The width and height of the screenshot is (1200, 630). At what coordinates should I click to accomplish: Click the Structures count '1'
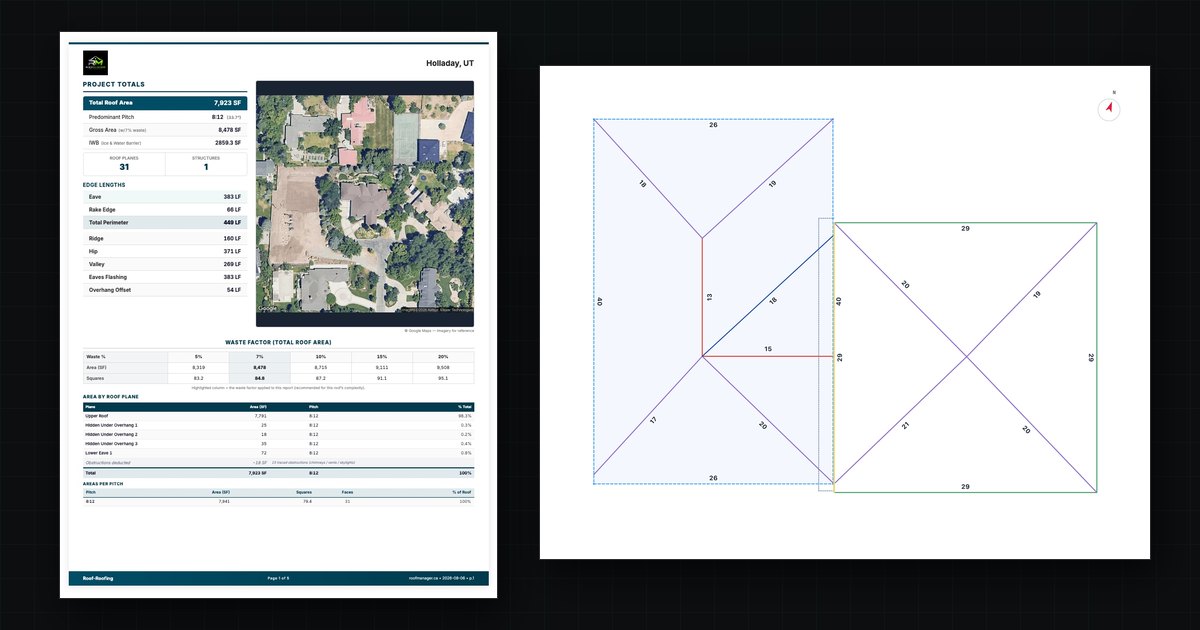tap(206, 167)
